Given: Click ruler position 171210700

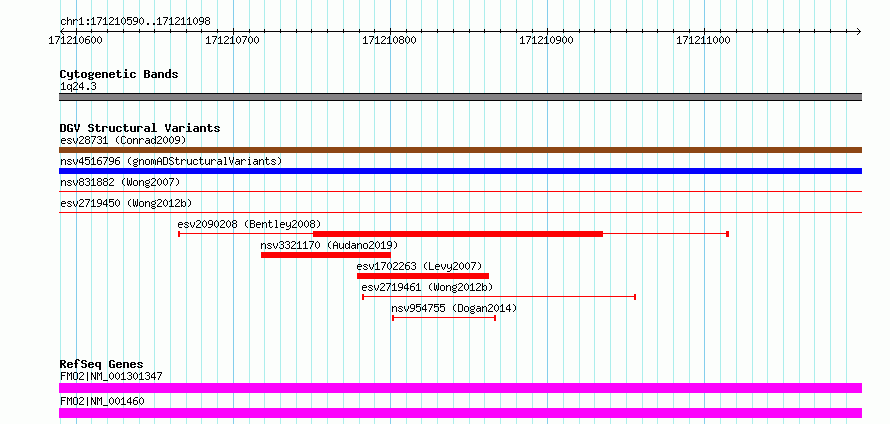Looking at the screenshot, I should click(232, 40).
